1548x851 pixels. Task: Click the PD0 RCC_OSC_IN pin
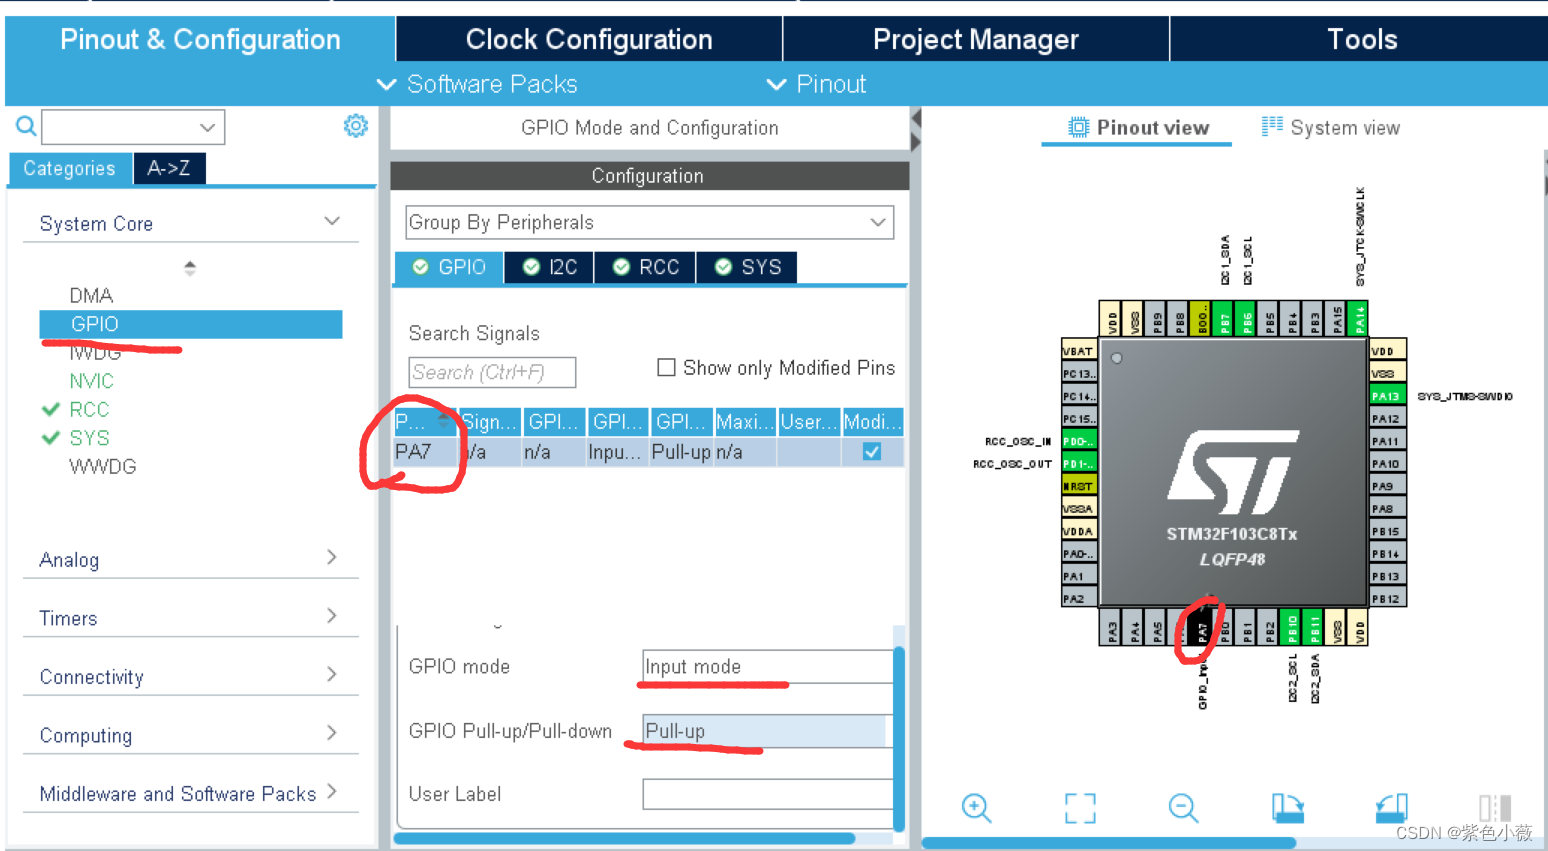point(1079,441)
